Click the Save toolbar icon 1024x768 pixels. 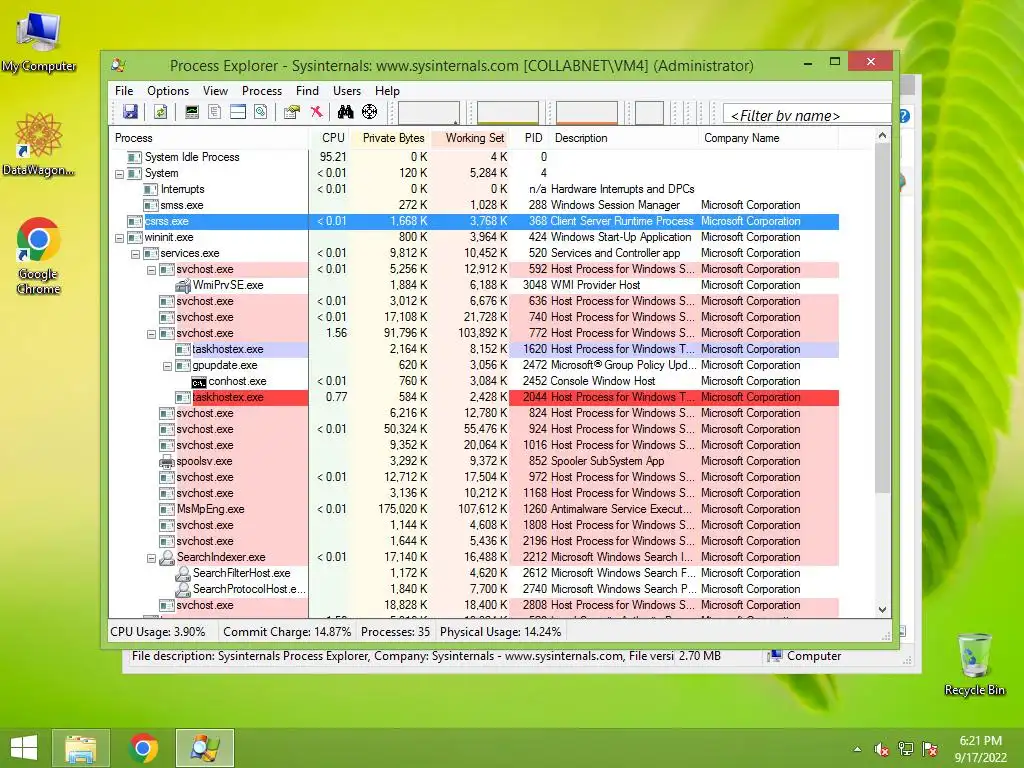[131, 112]
